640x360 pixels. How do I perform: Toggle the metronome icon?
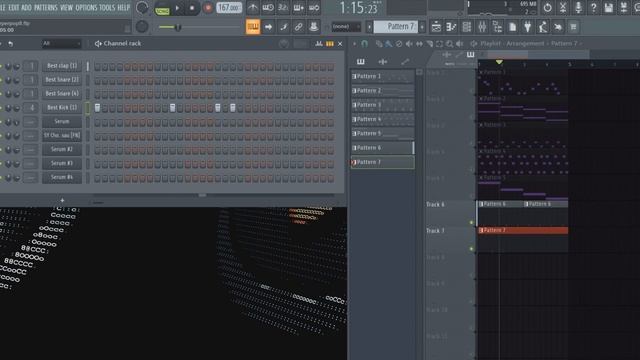(253, 7)
